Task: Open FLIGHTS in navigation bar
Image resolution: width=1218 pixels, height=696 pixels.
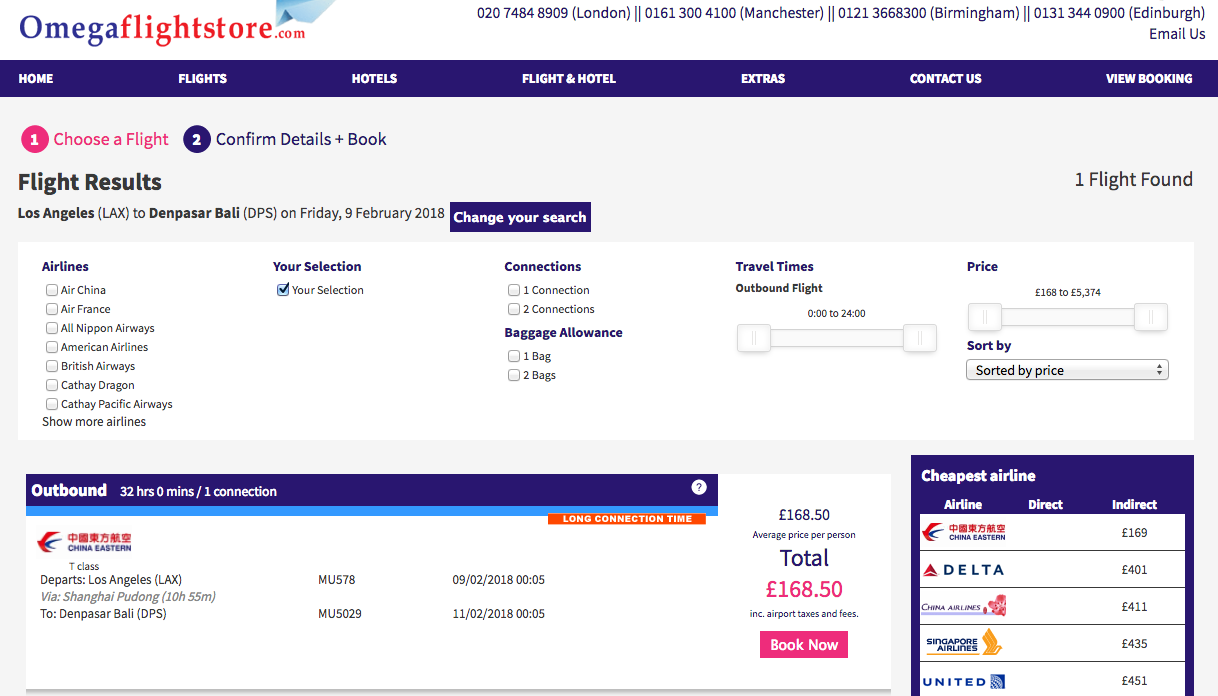Action: tap(203, 79)
